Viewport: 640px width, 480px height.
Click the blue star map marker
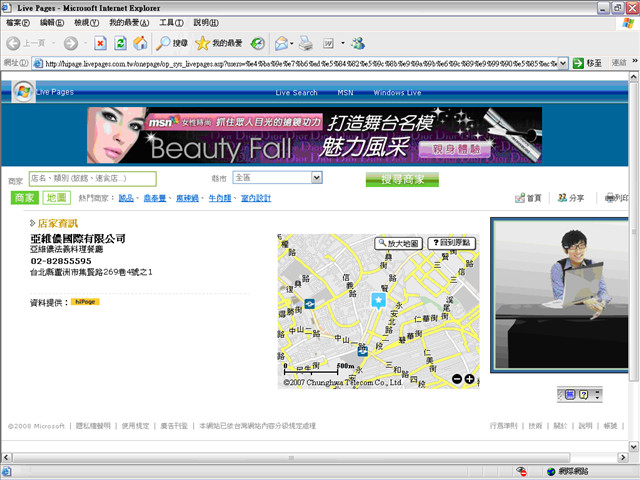[378, 301]
